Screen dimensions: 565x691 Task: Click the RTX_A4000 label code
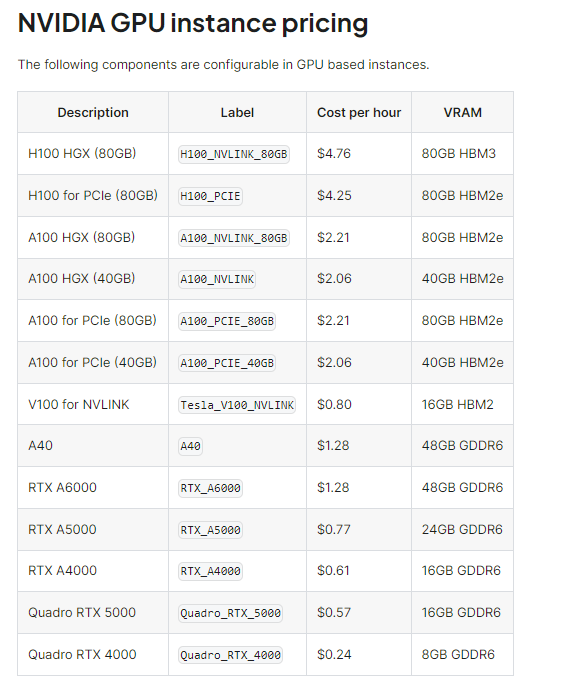click(210, 572)
